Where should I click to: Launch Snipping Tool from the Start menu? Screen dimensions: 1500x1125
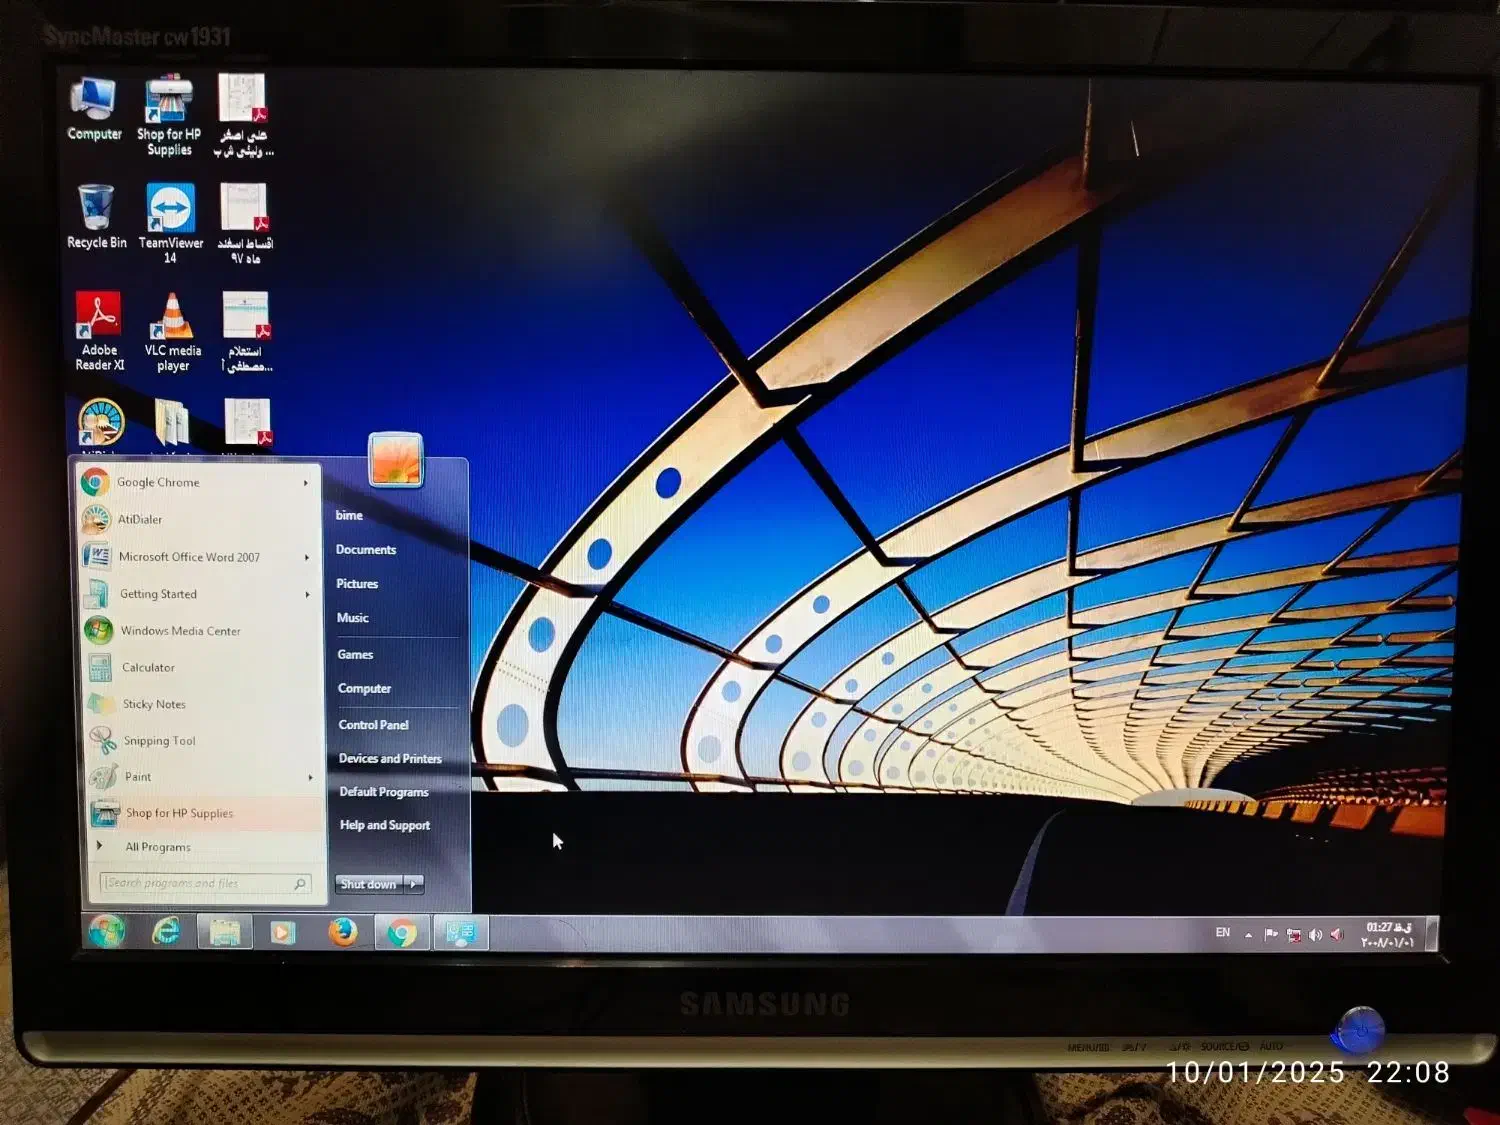click(x=205, y=741)
